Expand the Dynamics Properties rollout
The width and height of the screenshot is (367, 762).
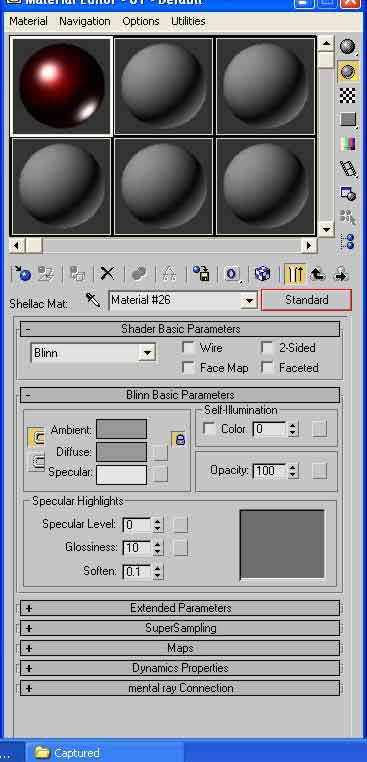(x=180, y=668)
